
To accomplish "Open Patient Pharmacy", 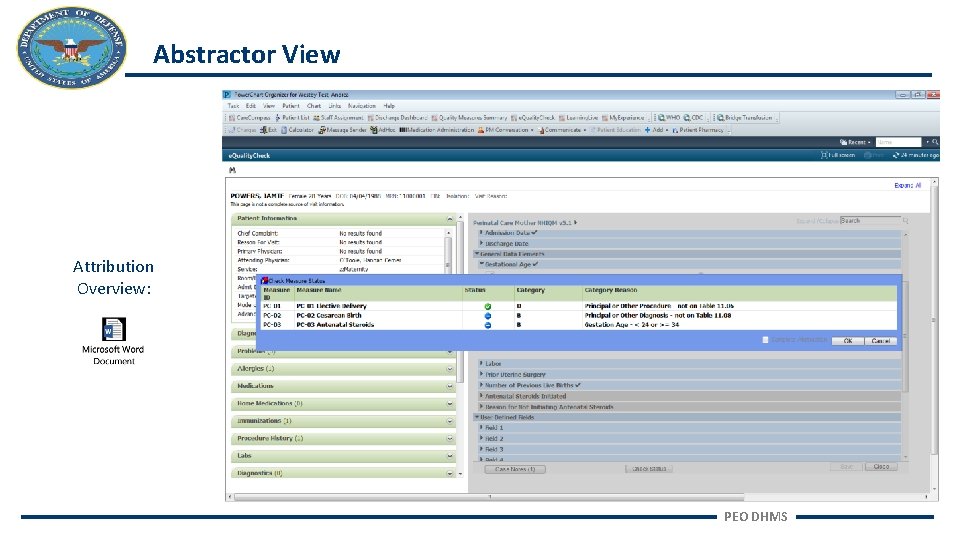I will point(698,130).
